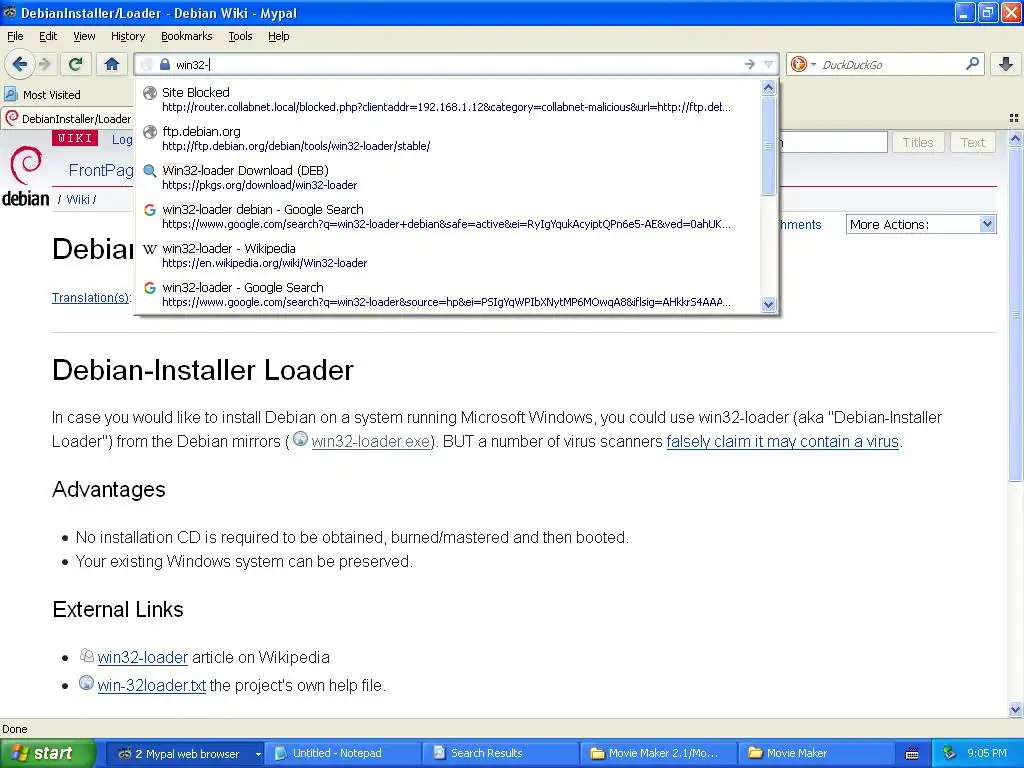Click the Translation(s) link
The height and width of the screenshot is (768, 1024).
(x=91, y=297)
